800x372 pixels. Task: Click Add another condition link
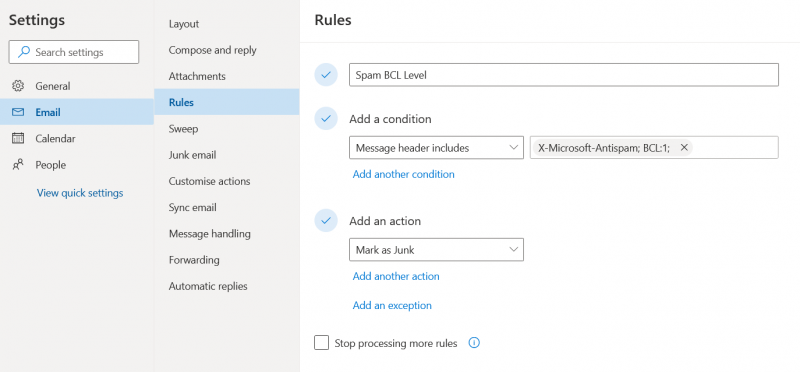[x=404, y=174]
